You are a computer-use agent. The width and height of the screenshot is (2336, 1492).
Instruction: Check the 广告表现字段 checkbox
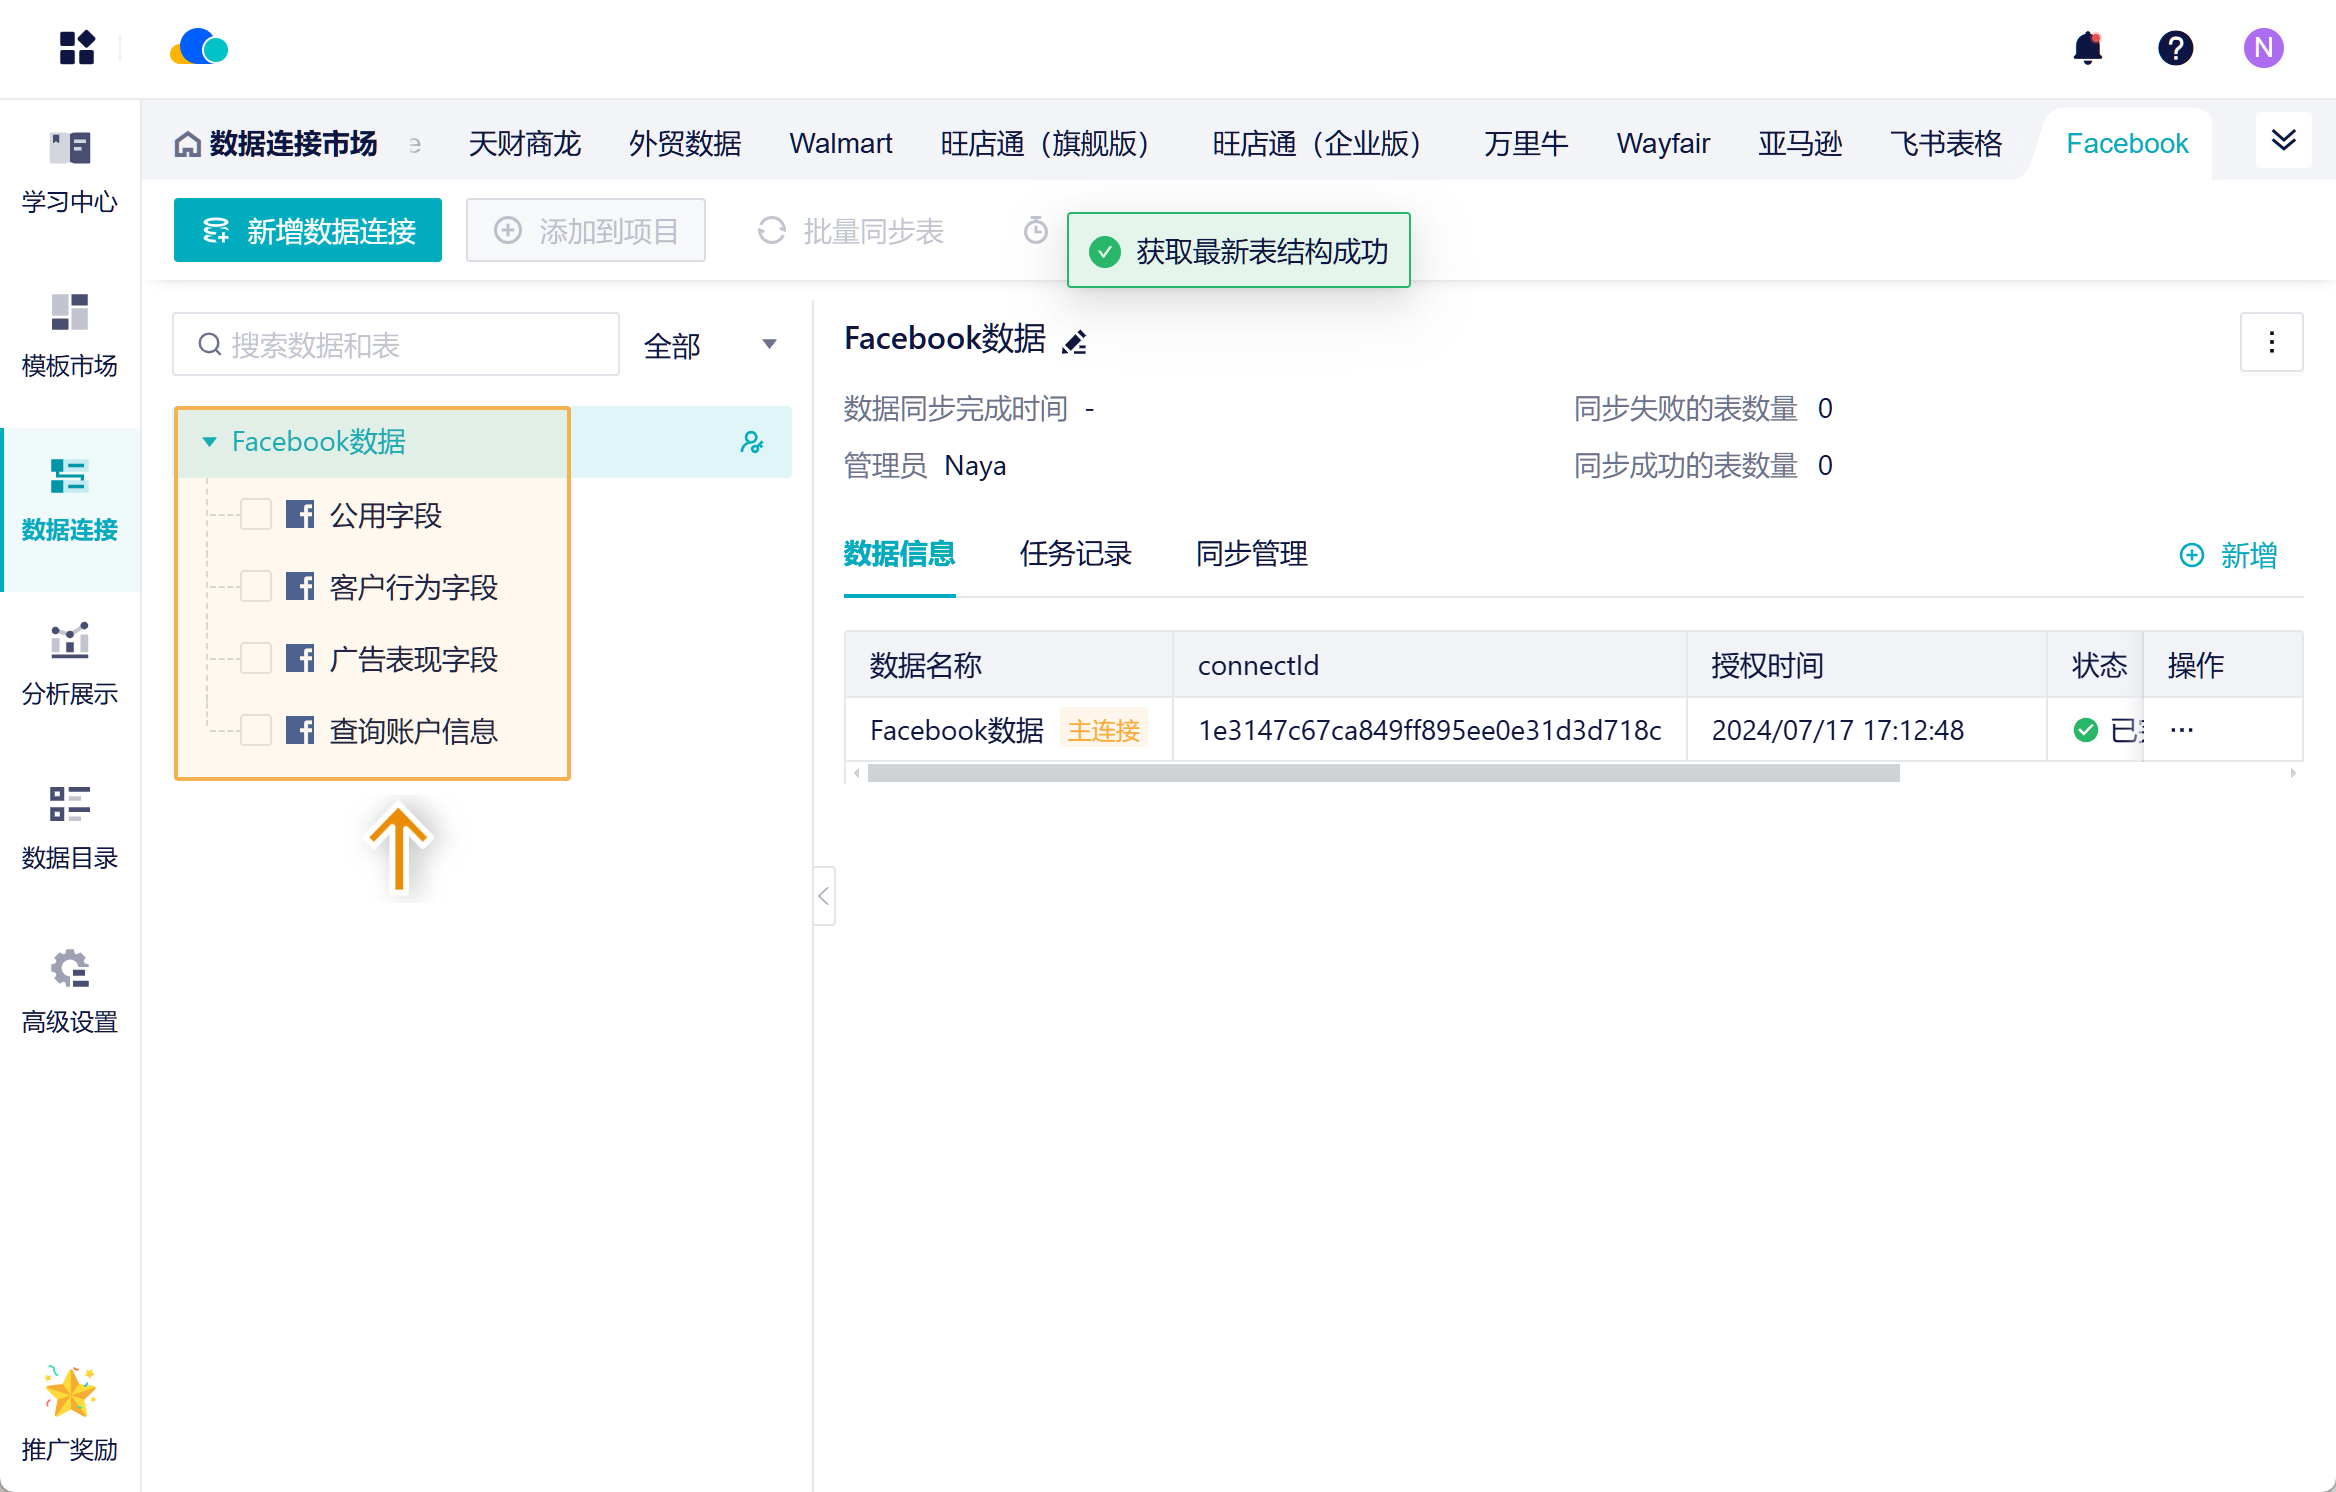tap(256, 659)
